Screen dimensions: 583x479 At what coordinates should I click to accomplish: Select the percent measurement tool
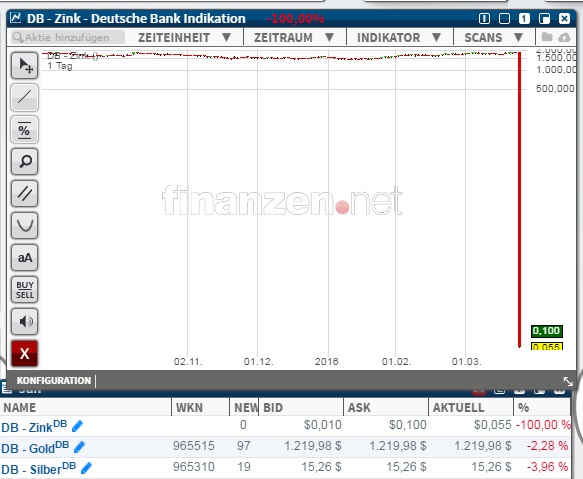tap(25, 130)
